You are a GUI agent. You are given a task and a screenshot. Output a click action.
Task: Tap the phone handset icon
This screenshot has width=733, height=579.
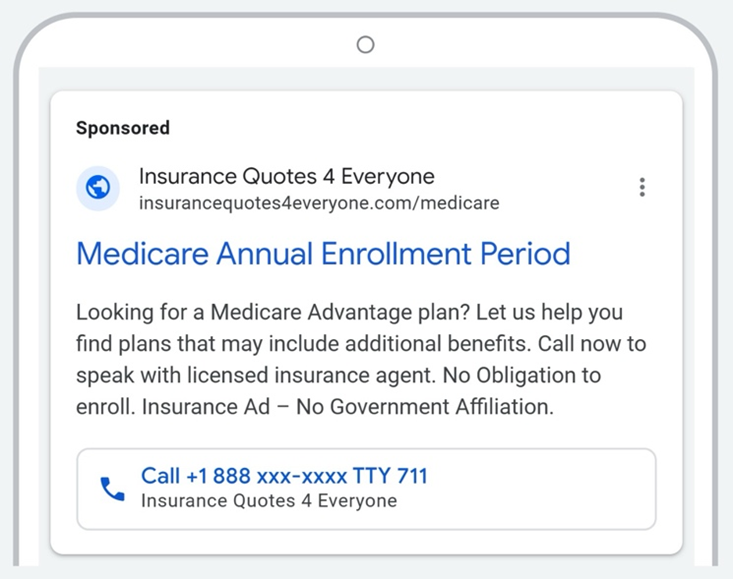111,489
